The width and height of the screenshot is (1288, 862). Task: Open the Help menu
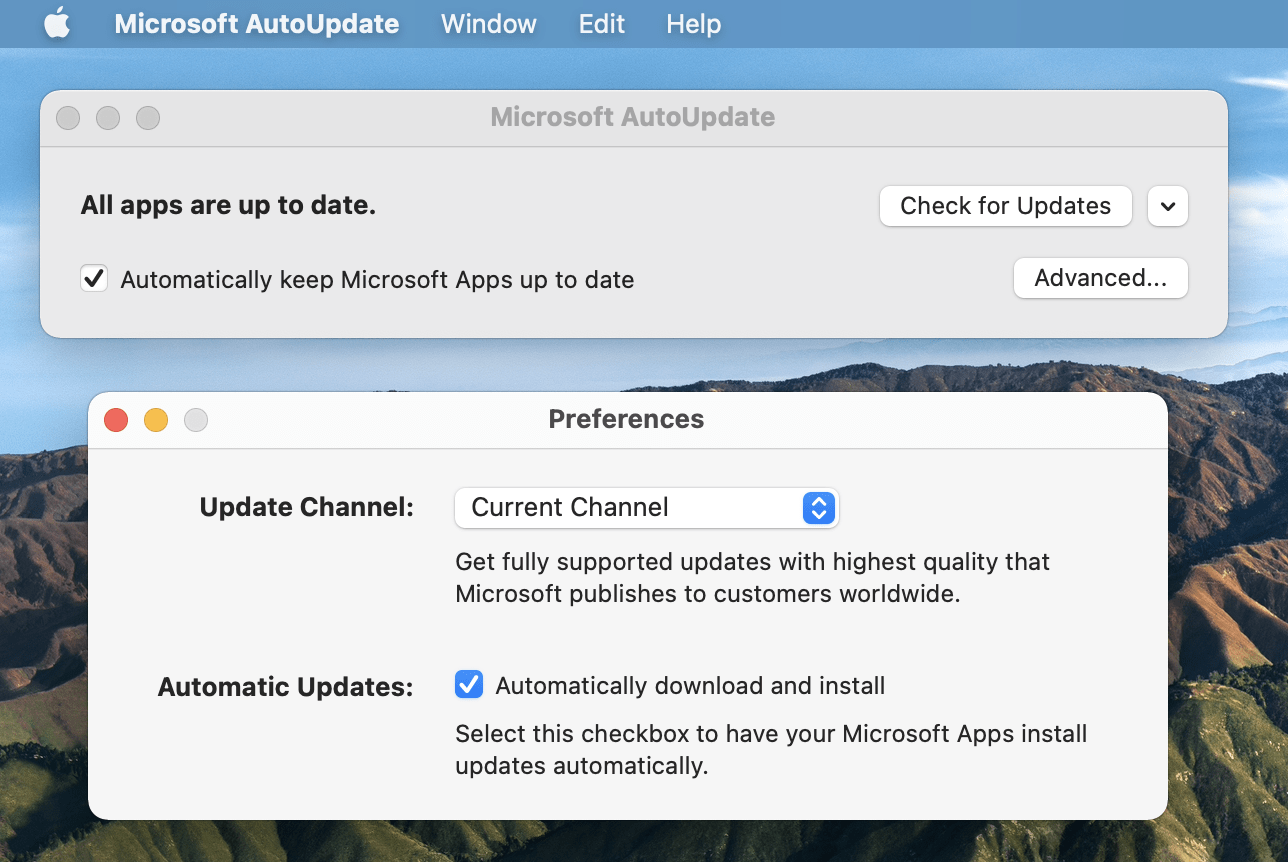693,23
